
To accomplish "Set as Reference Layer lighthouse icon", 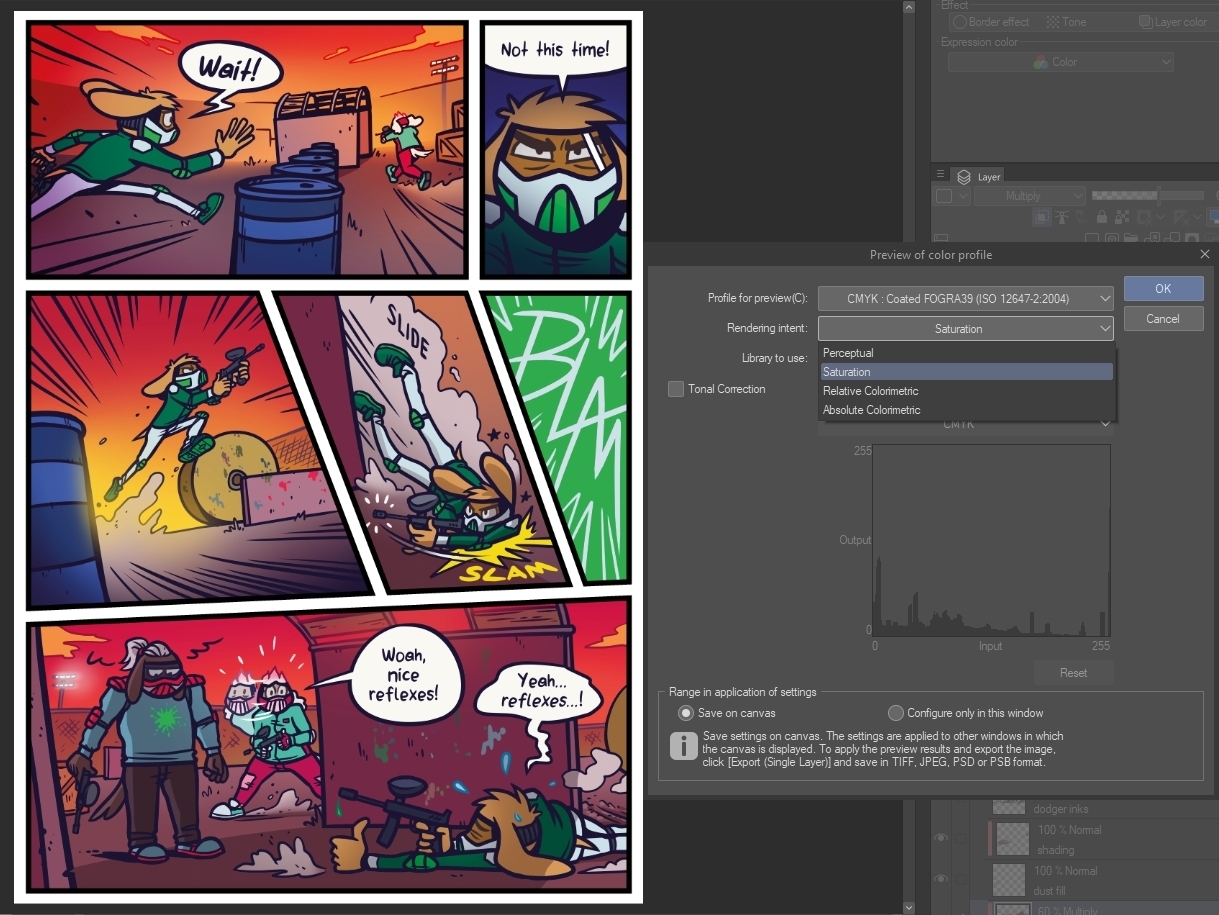I will tap(1062, 217).
